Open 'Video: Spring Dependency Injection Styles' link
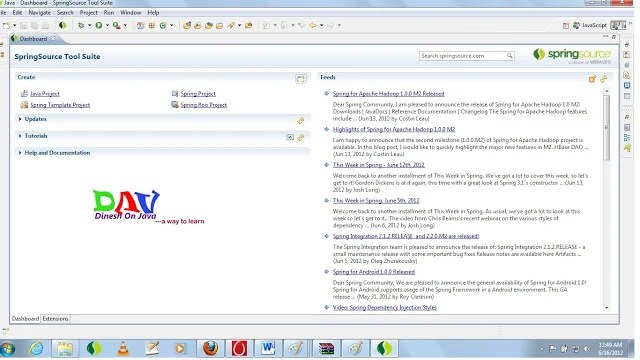 pos(385,307)
